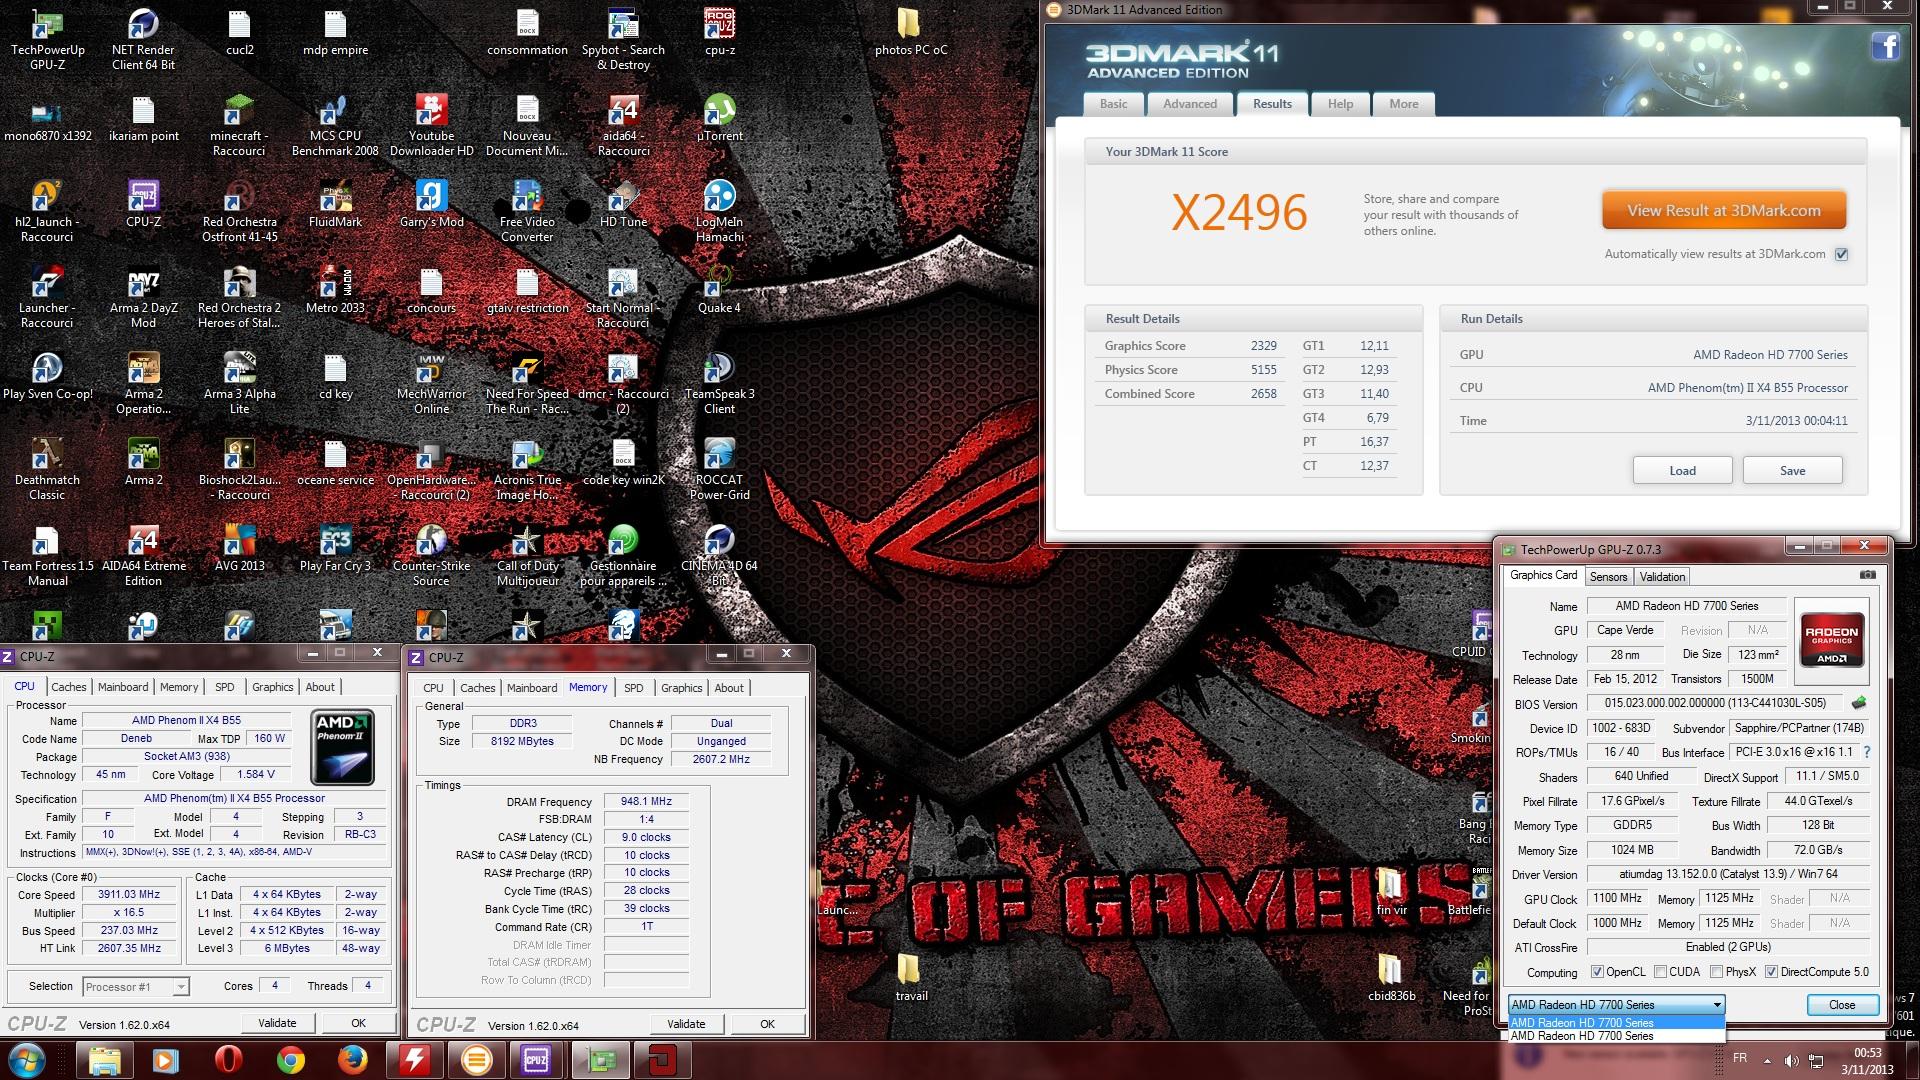Open SPD tab in CPU-Z Memory window
1920x1080 pixels.
click(x=634, y=688)
